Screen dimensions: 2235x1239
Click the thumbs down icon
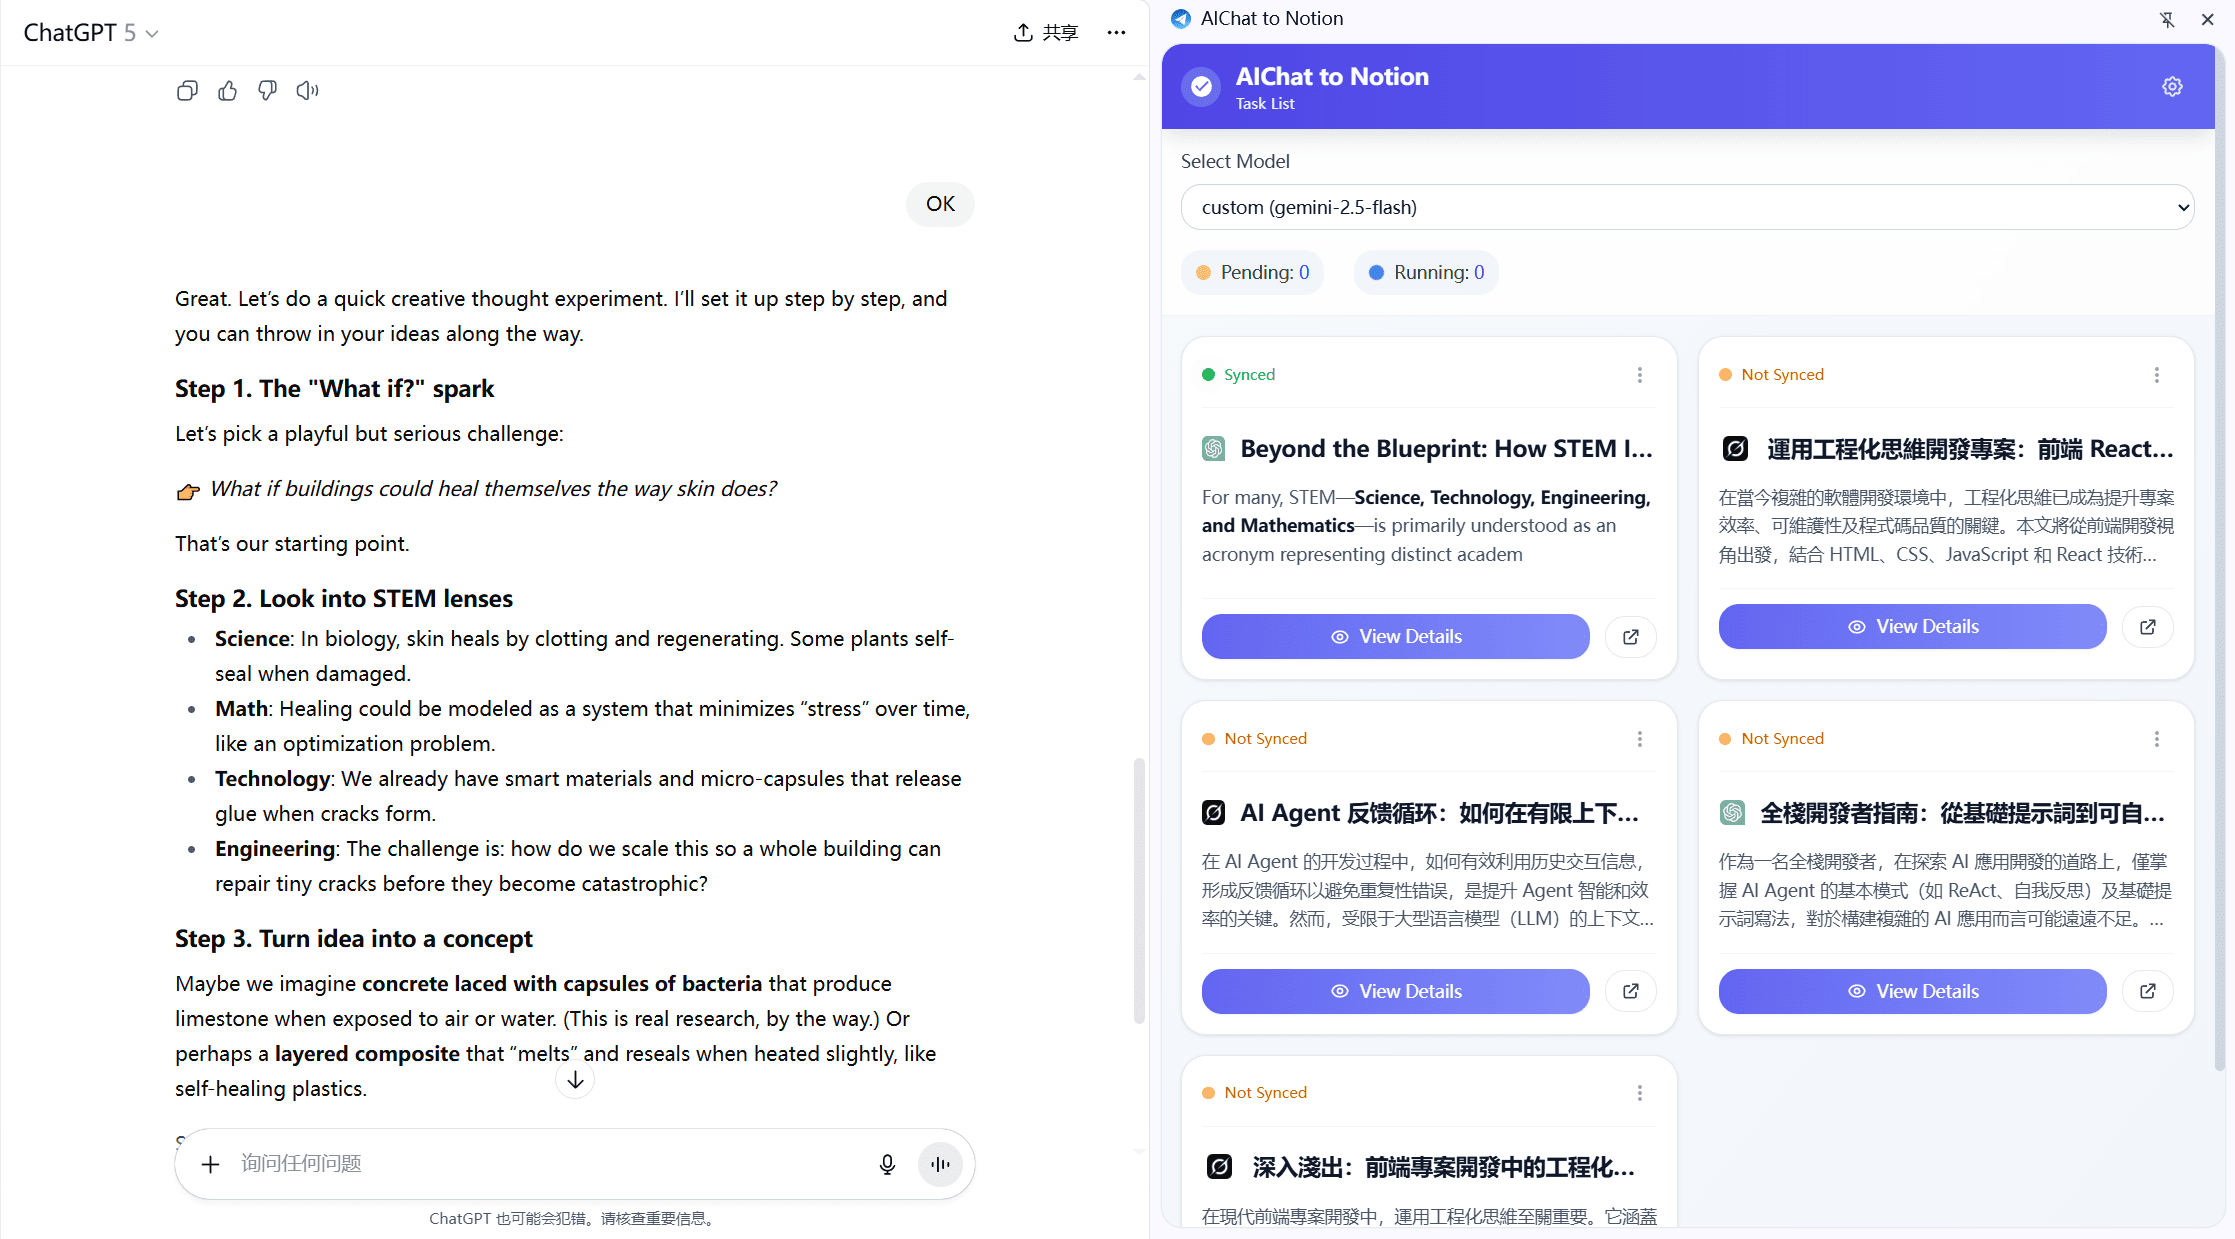tap(267, 91)
